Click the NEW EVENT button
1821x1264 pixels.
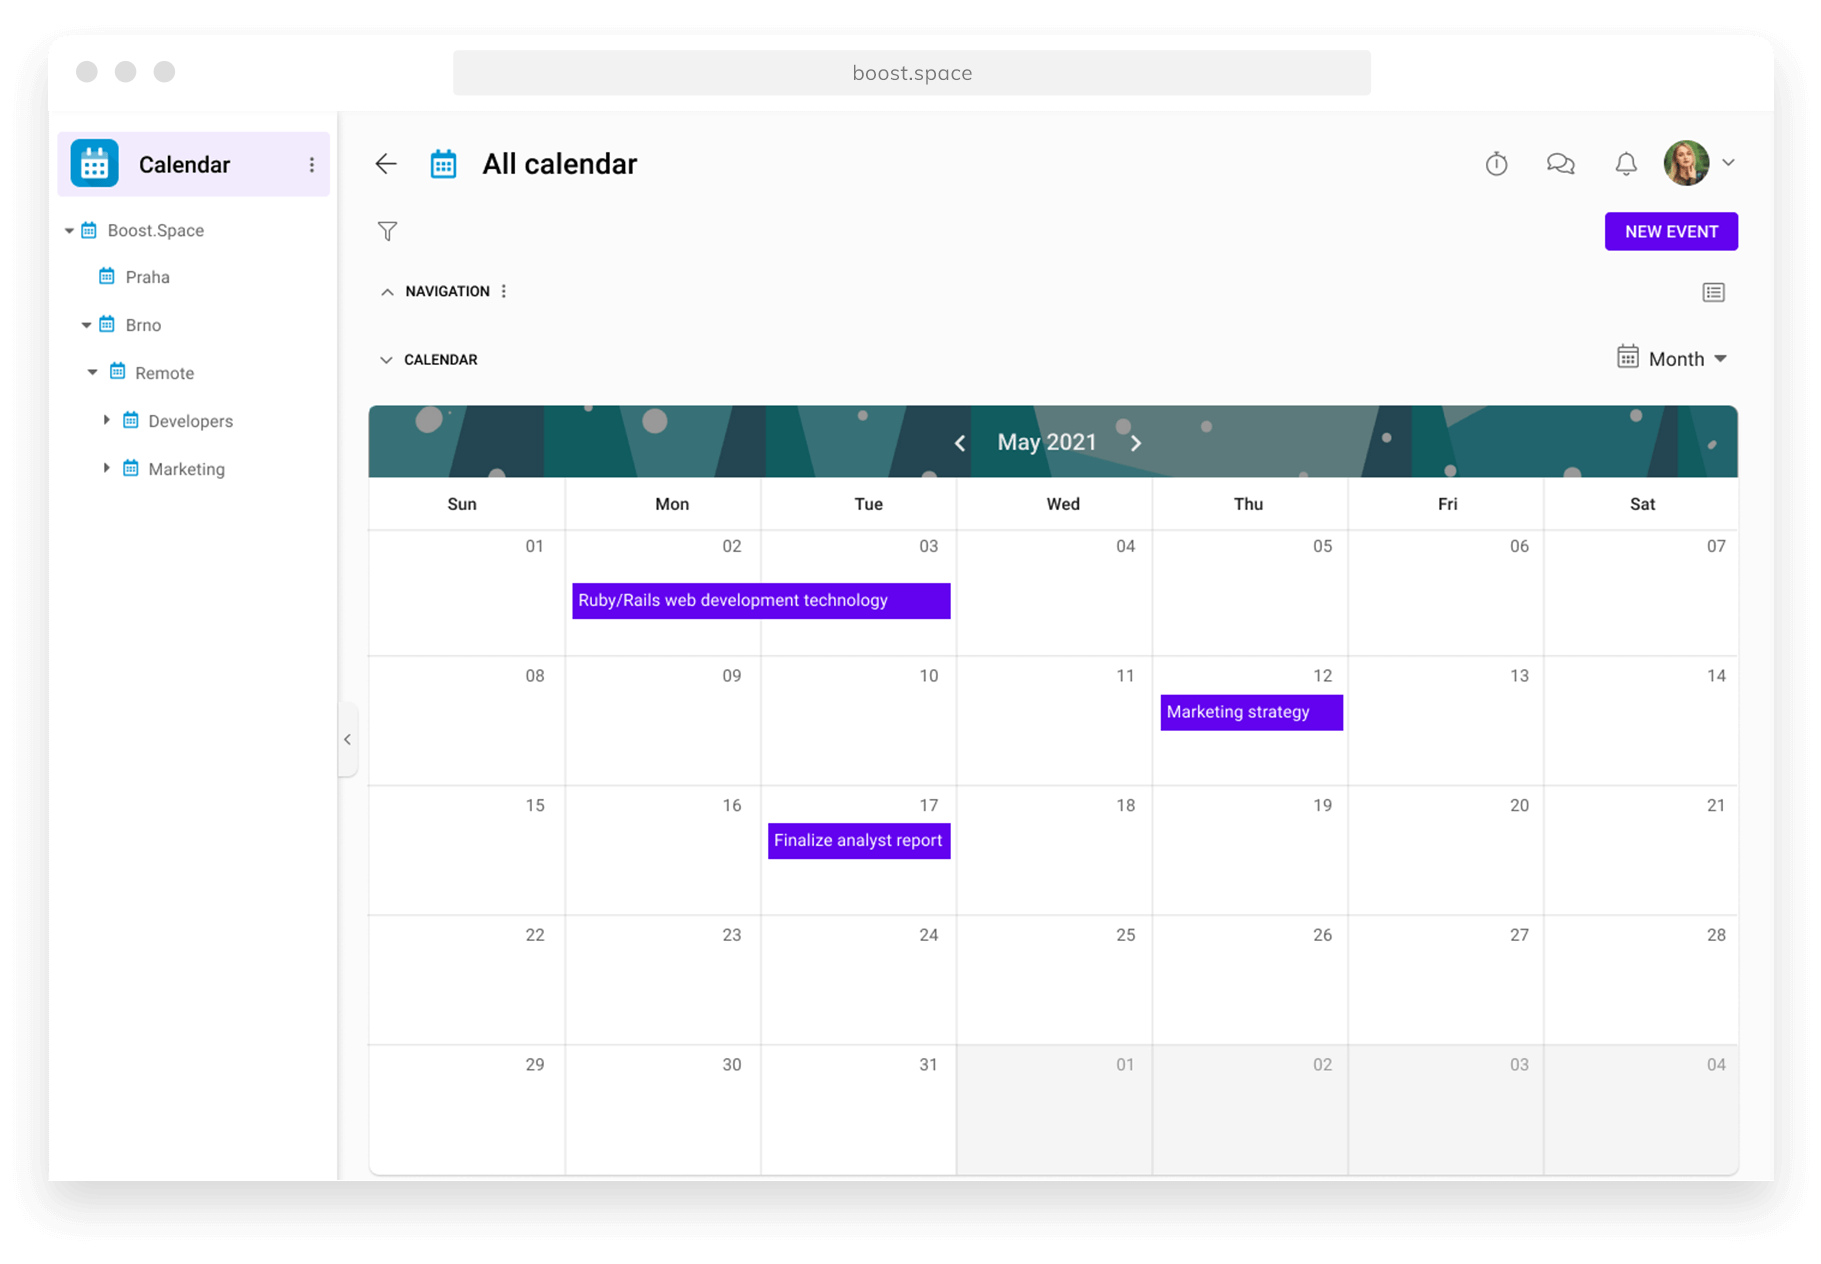coord(1670,231)
